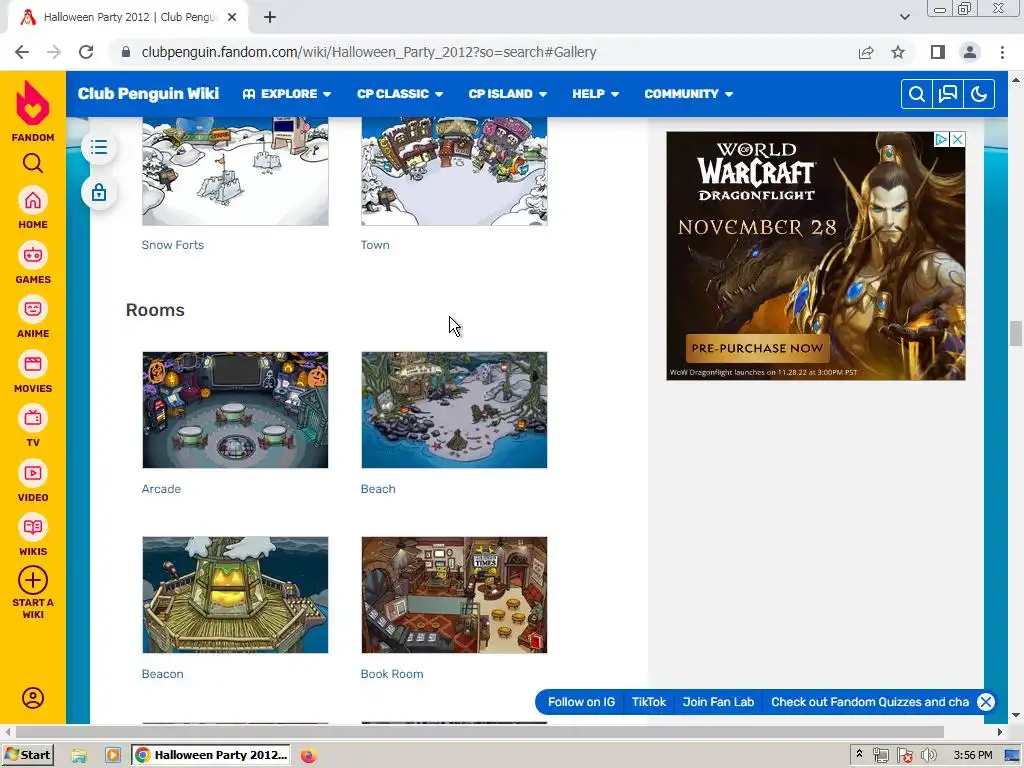Expand the Community dropdown menu
The width and height of the screenshot is (1024, 768).
(x=688, y=94)
